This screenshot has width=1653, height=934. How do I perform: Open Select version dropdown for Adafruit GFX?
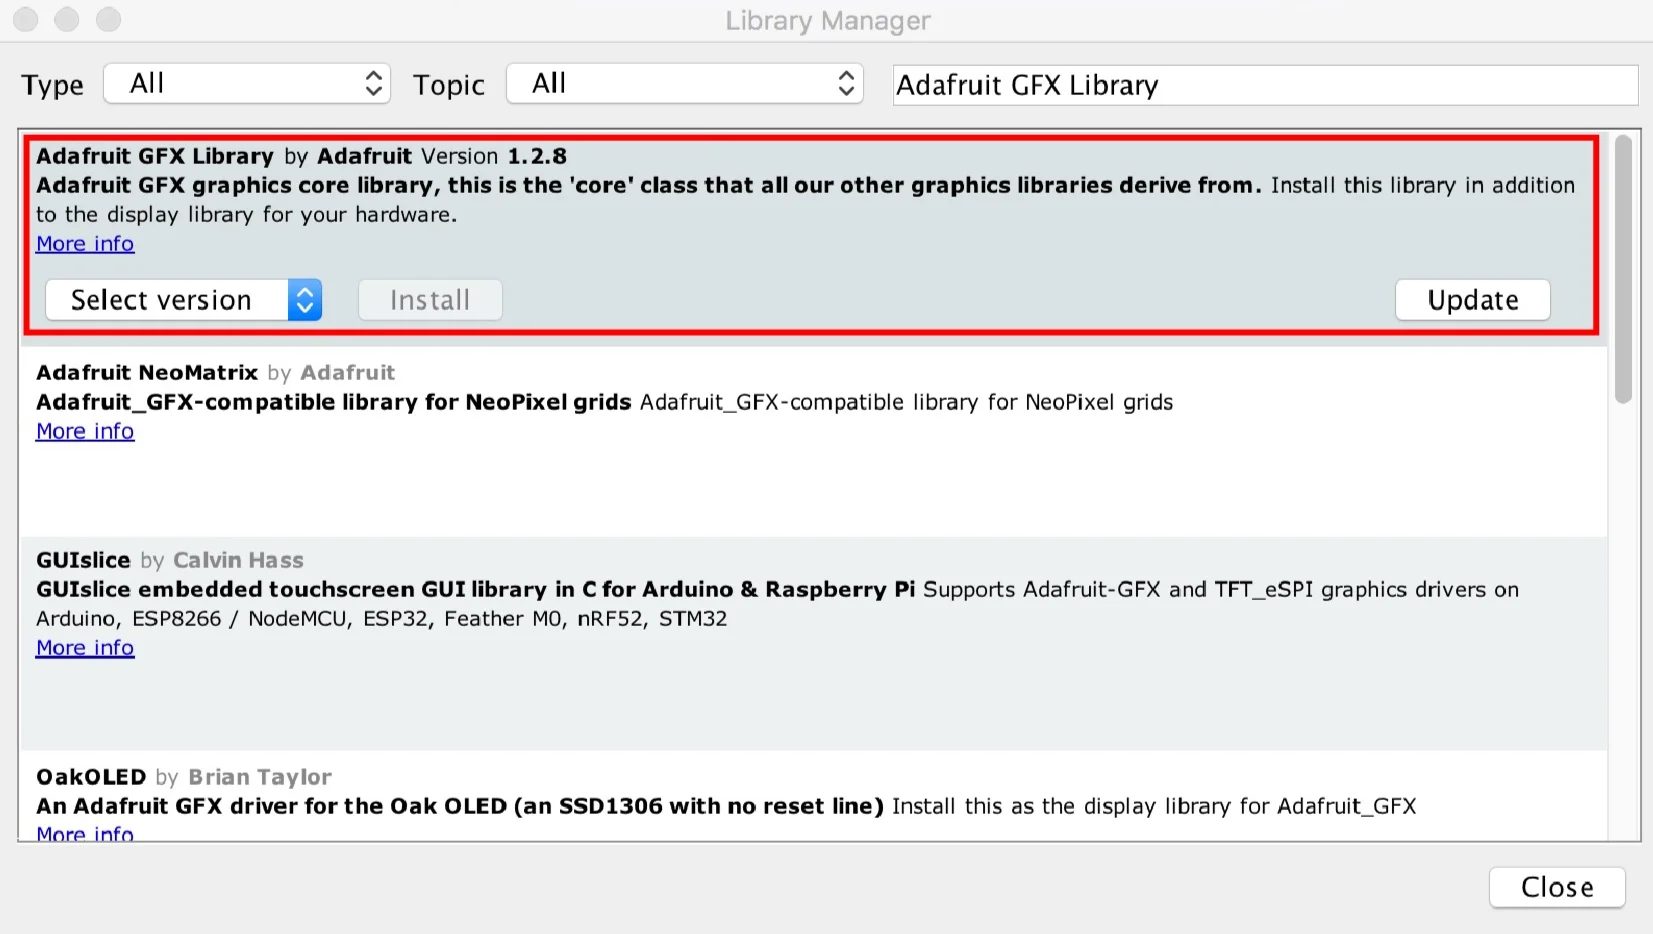coord(184,300)
